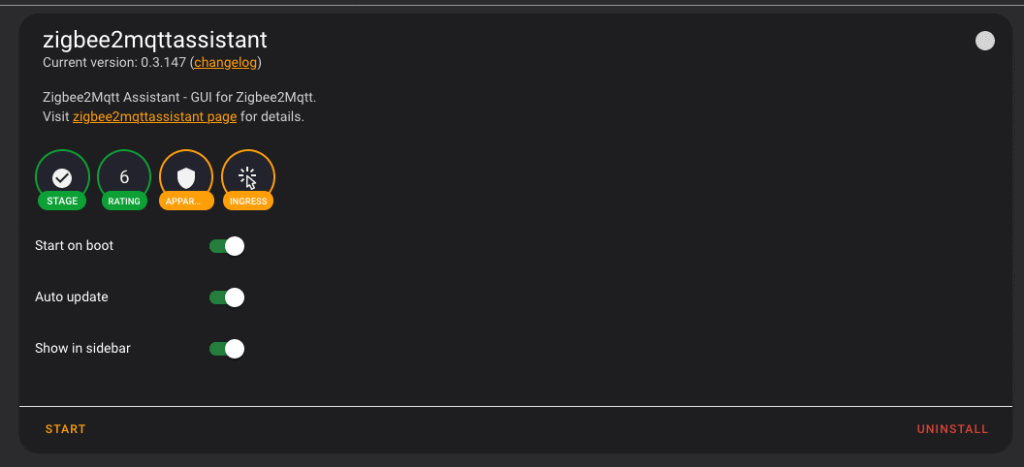Screen dimensions: 1024x467
Task: Select the orange INGRESS badge label
Action: (248, 201)
